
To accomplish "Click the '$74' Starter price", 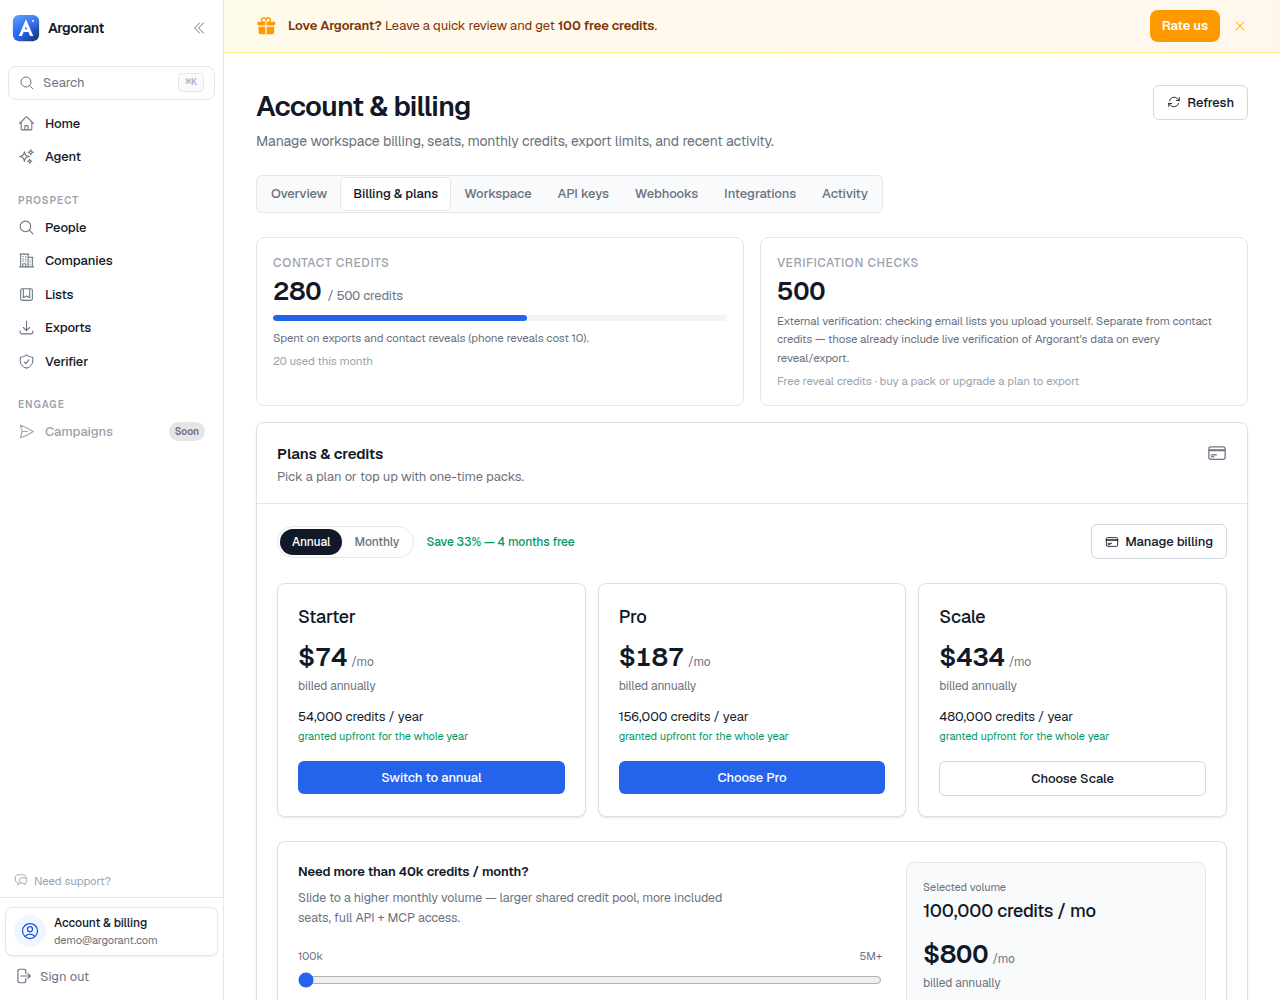I will [x=322, y=657].
